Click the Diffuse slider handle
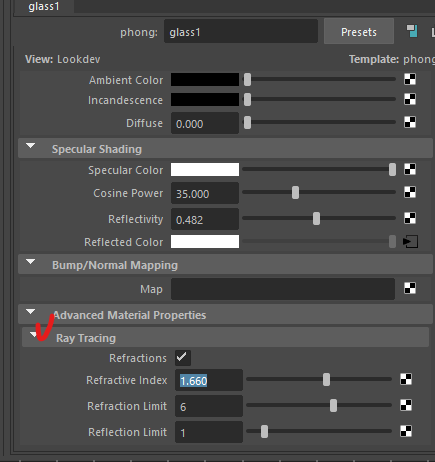Screen dimensions: 435x462 pyautogui.click(x=247, y=122)
